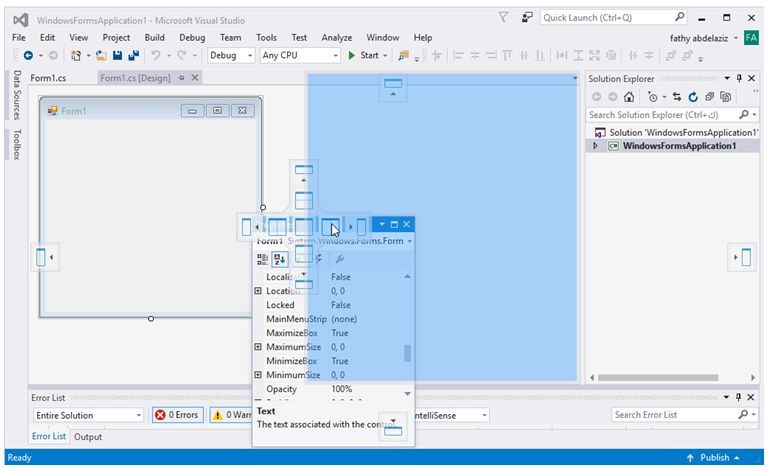Screen dimensions: 768x467
Task: Click the FA user avatar badge
Action: 751,38
